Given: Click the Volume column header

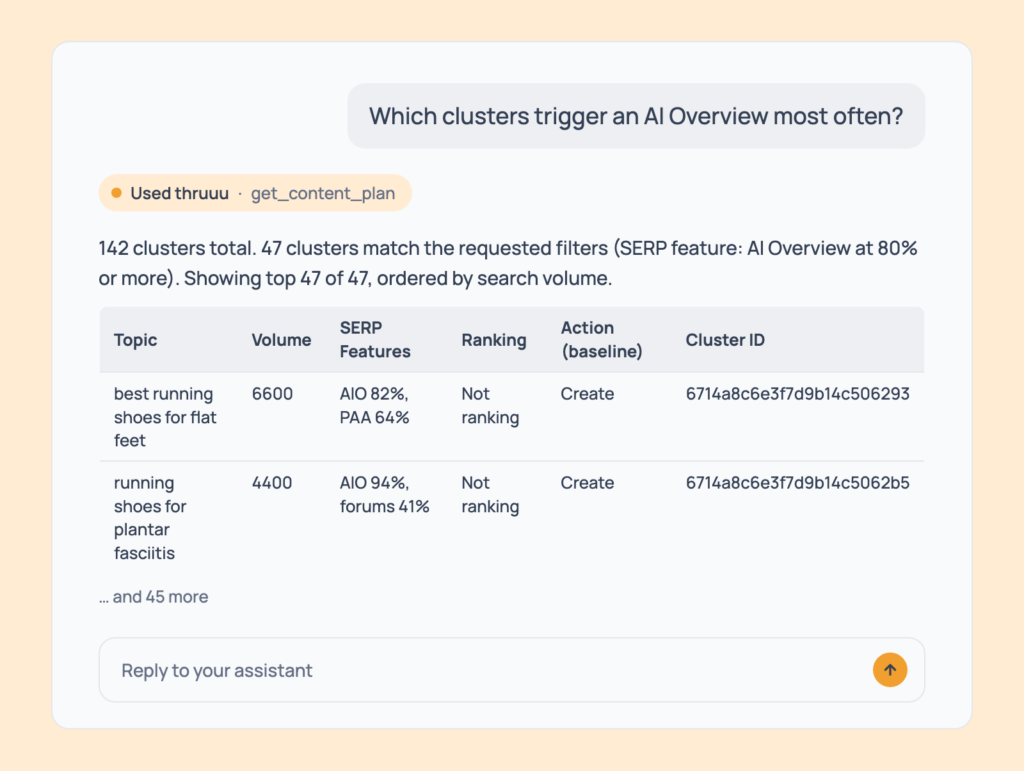Looking at the screenshot, I should tap(281, 339).
